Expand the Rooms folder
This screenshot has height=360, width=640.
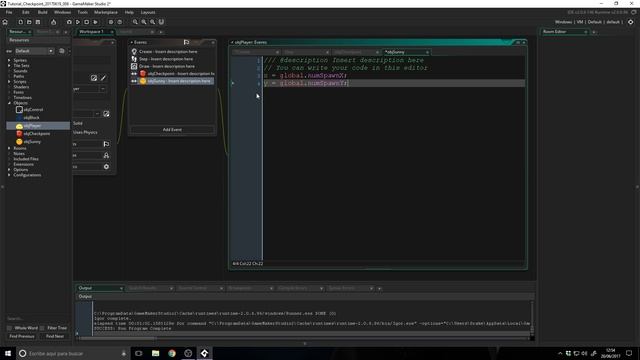pyautogui.click(x=9, y=148)
